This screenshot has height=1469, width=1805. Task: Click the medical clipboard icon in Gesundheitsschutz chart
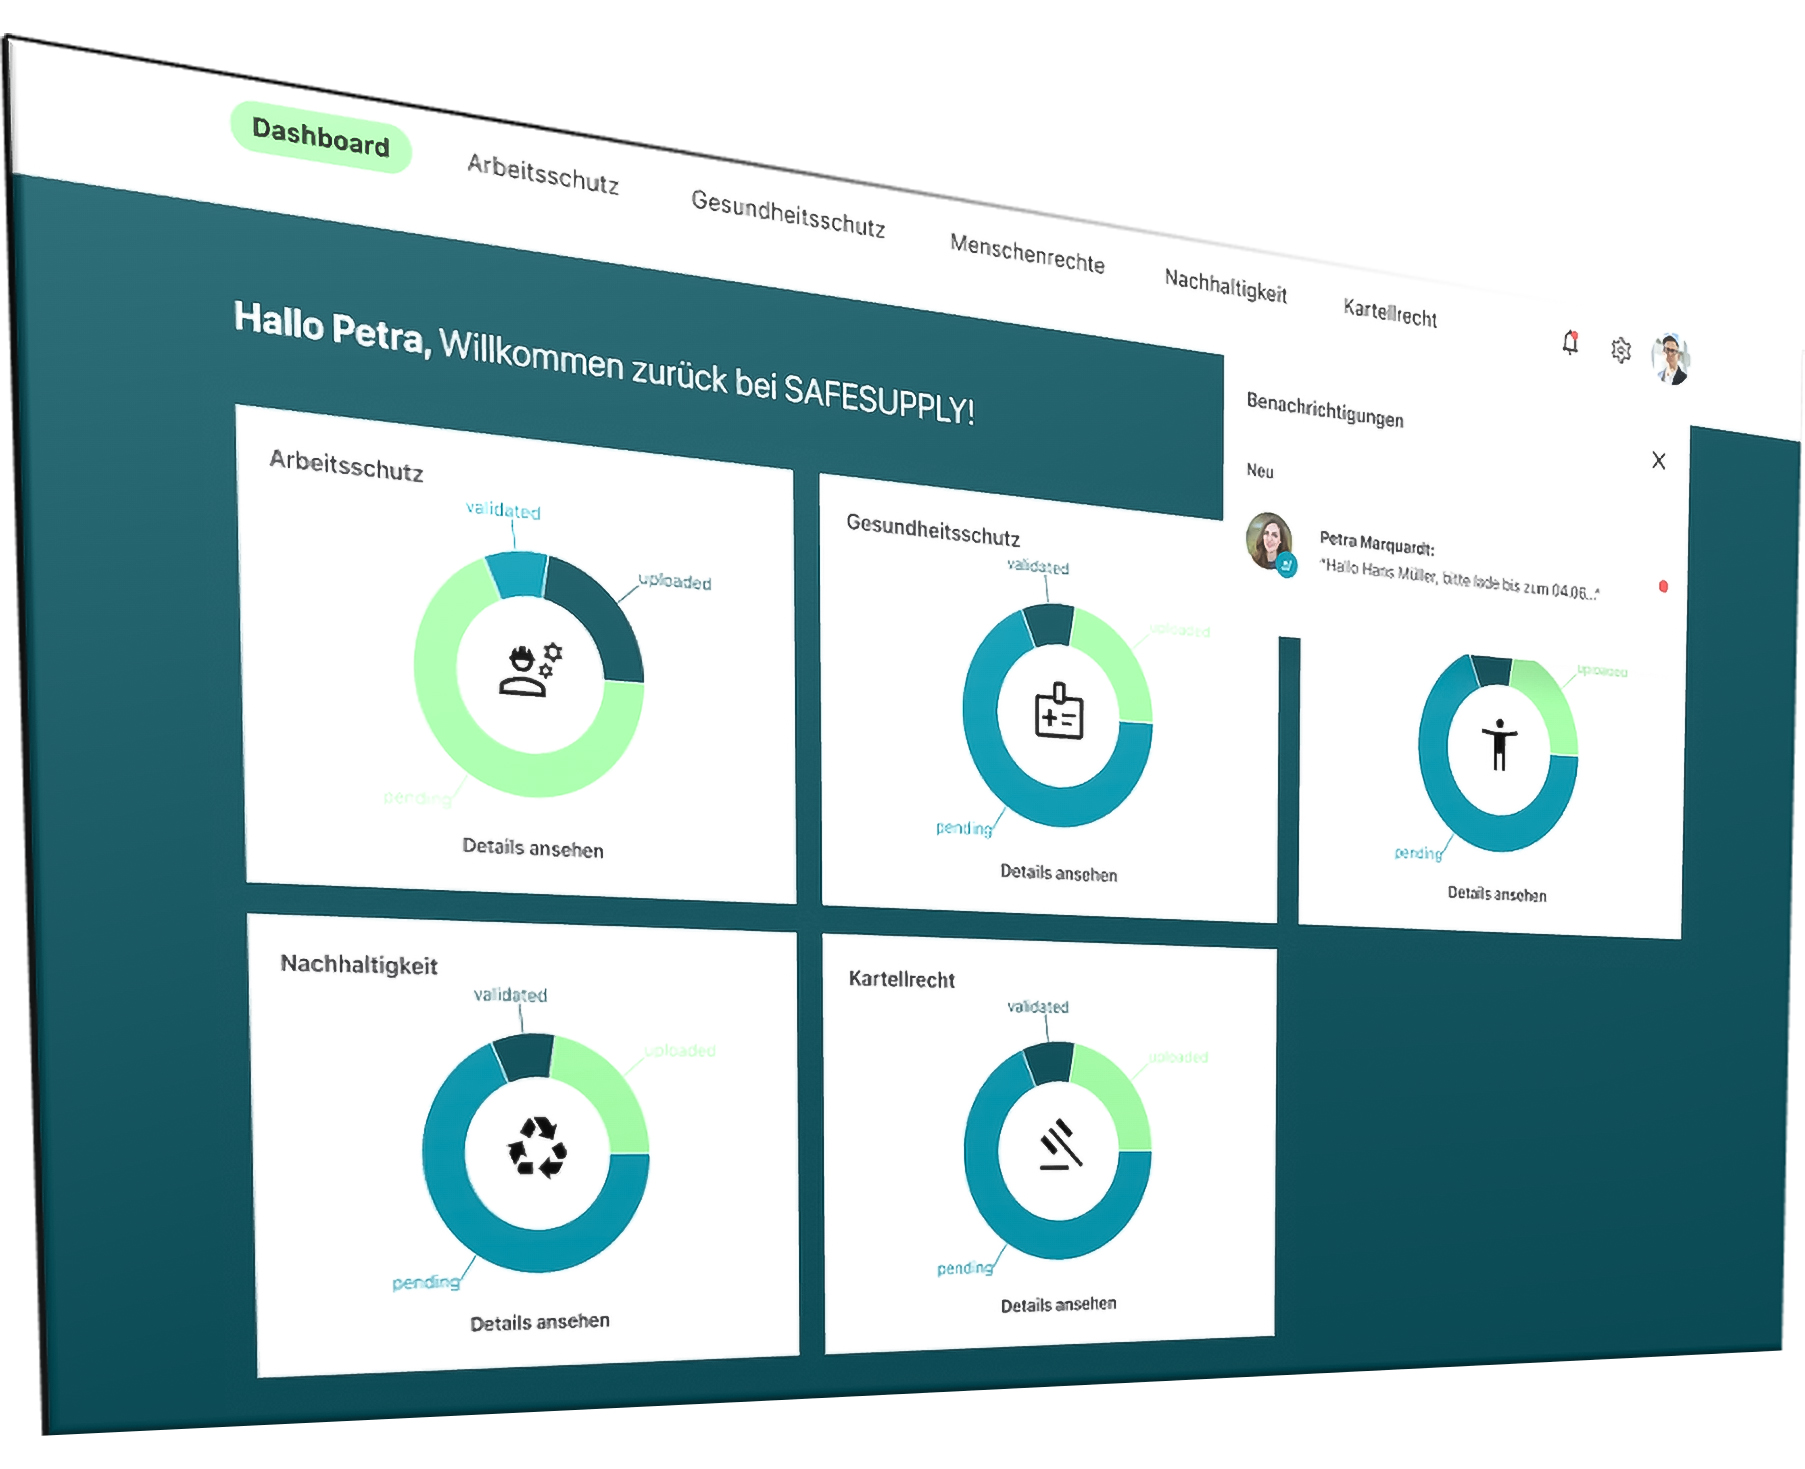[1059, 712]
